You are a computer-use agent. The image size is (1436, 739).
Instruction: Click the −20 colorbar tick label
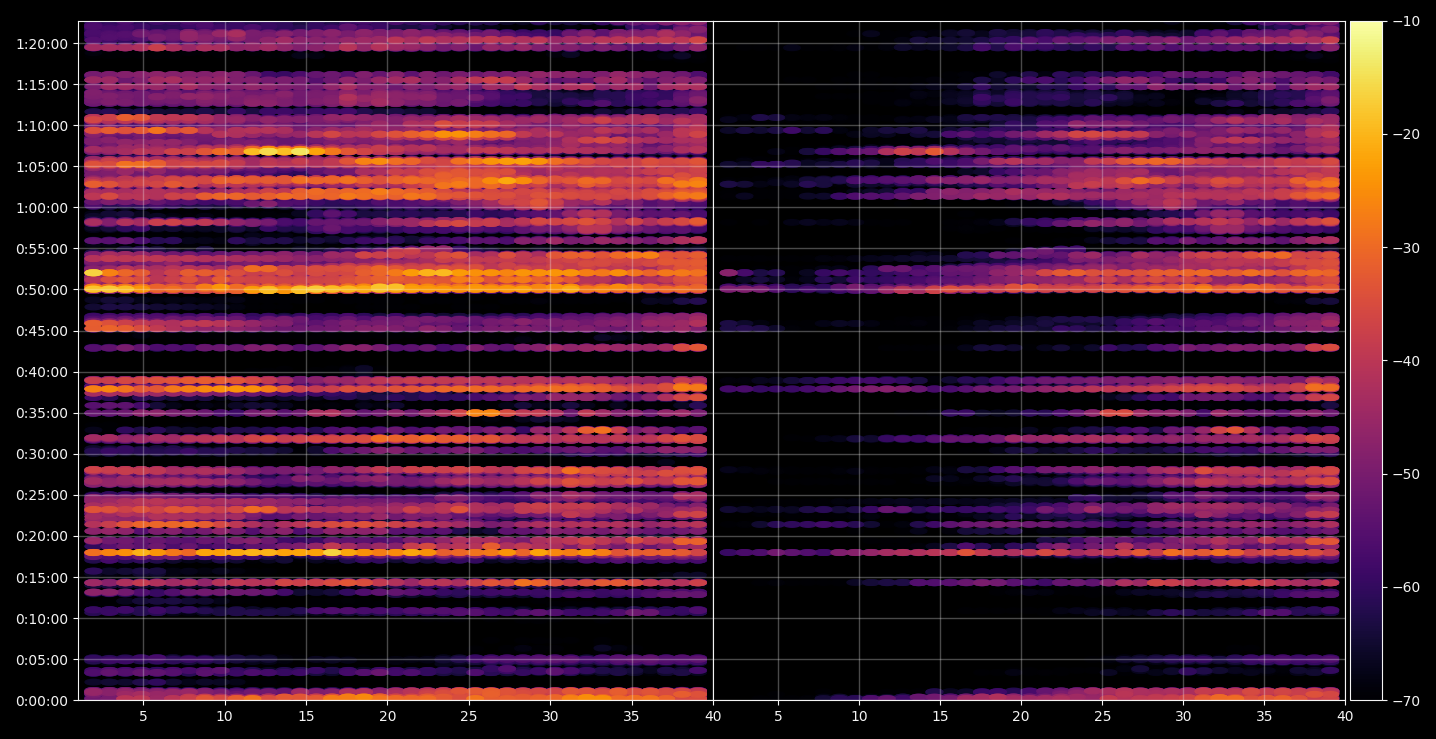click(x=1406, y=135)
